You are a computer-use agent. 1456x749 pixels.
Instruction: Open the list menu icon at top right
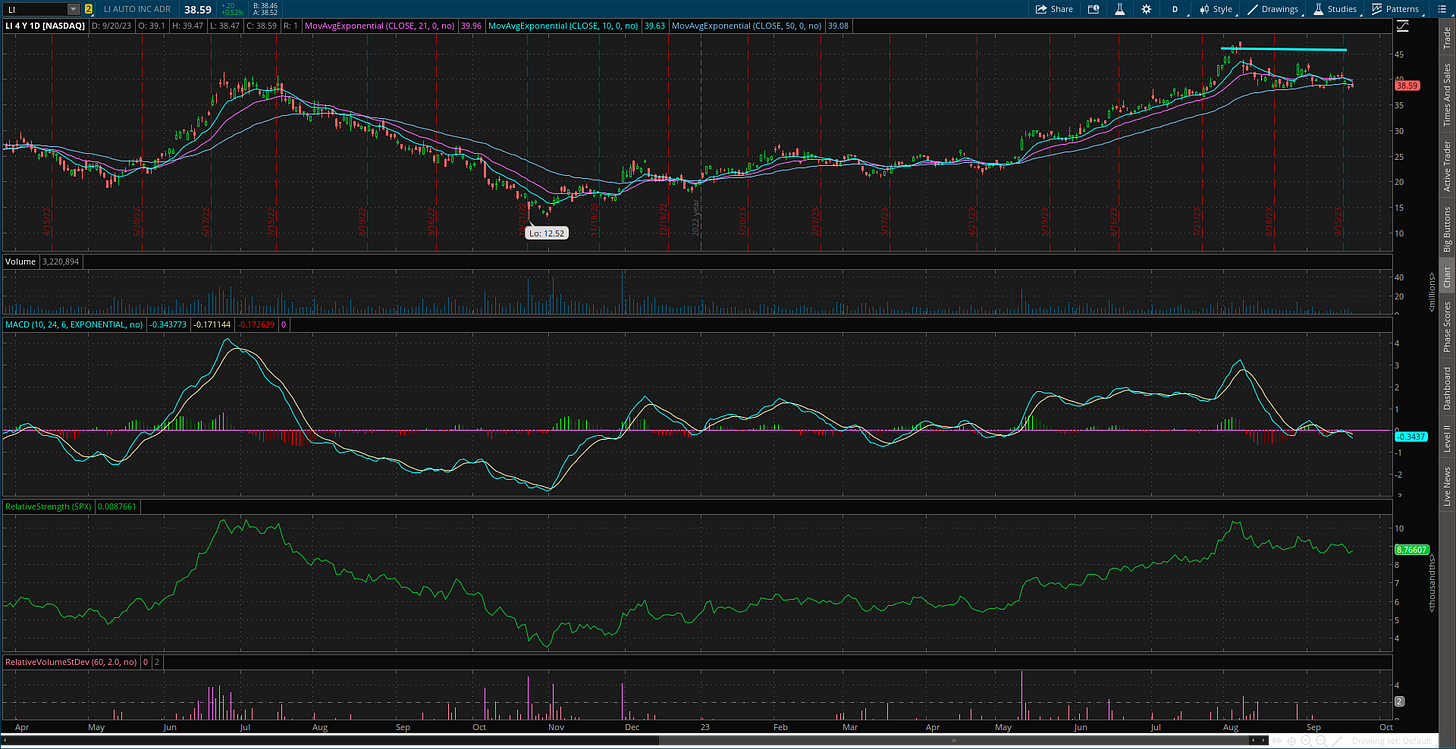click(x=1442, y=9)
